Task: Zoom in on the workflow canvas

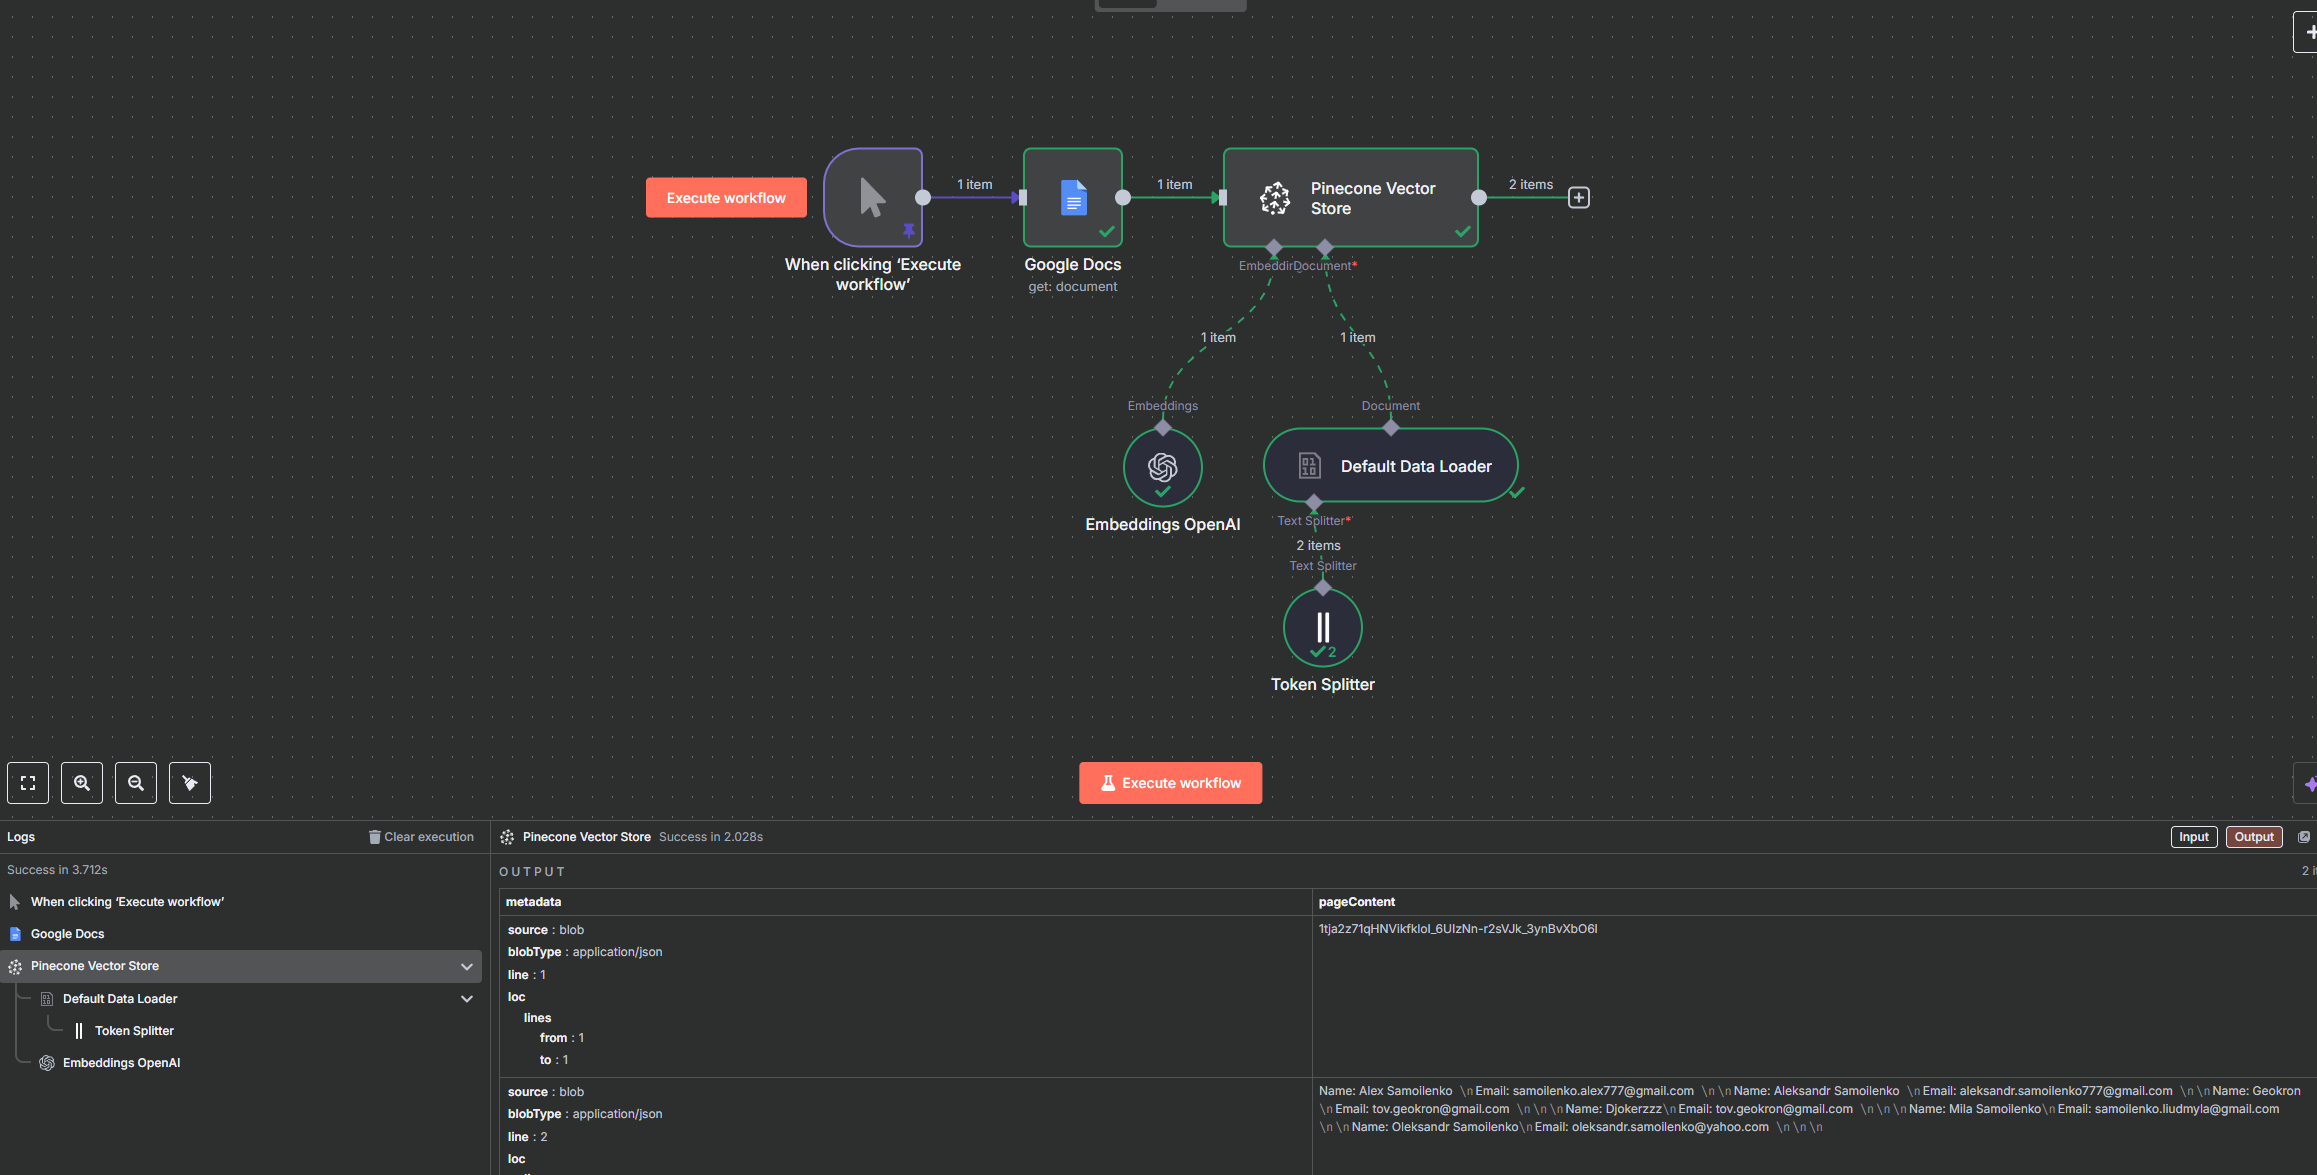Action: 82,783
